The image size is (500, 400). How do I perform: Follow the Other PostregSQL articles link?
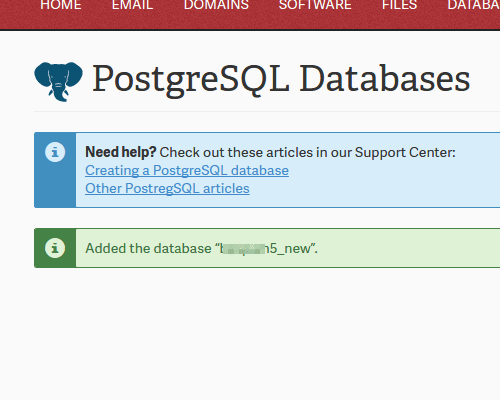[x=167, y=188]
